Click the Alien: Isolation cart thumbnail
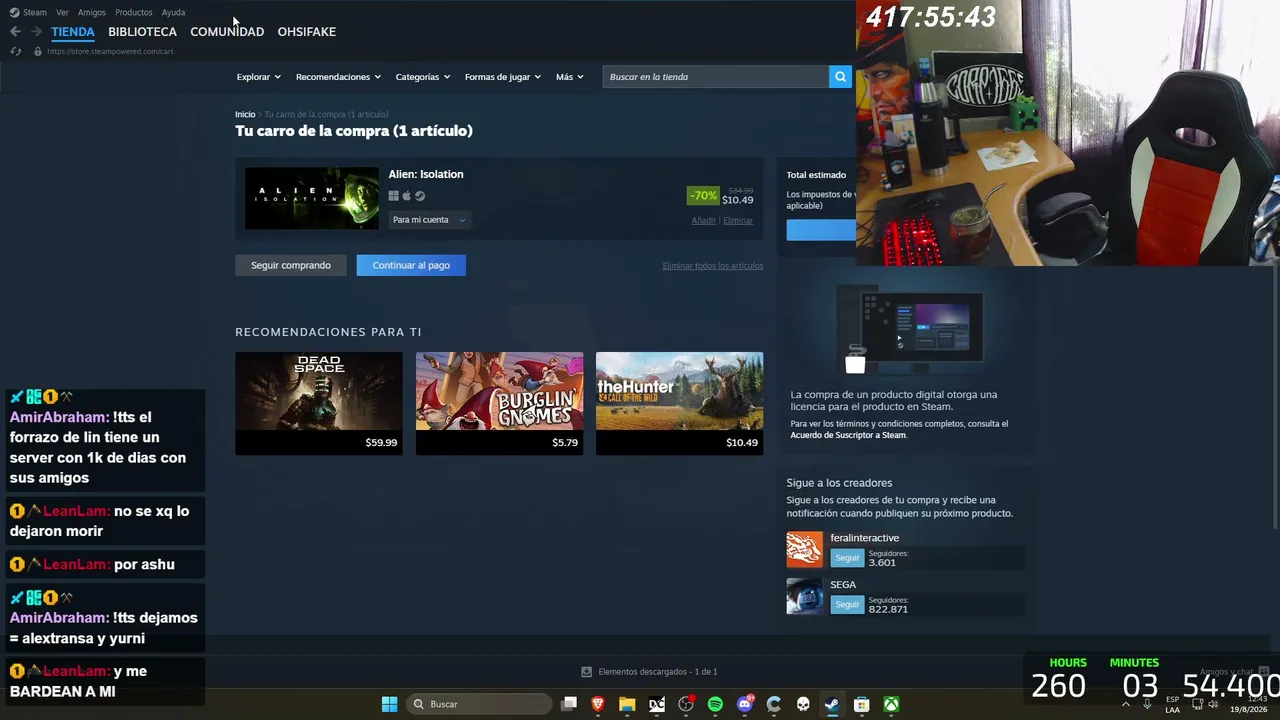Image resolution: width=1280 pixels, height=720 pixels. 312,198
